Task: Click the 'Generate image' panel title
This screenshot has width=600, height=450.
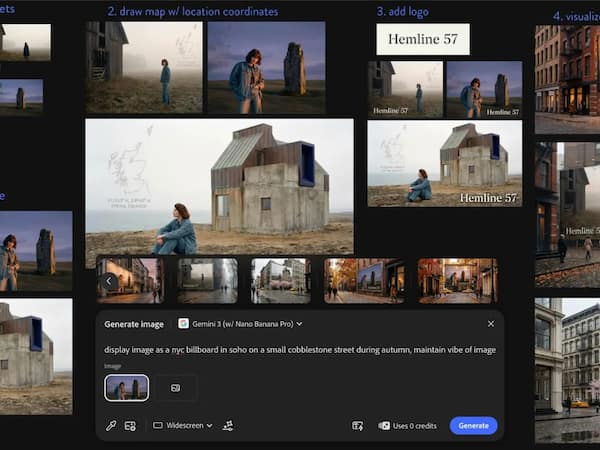Action: [x=134, y=324]
